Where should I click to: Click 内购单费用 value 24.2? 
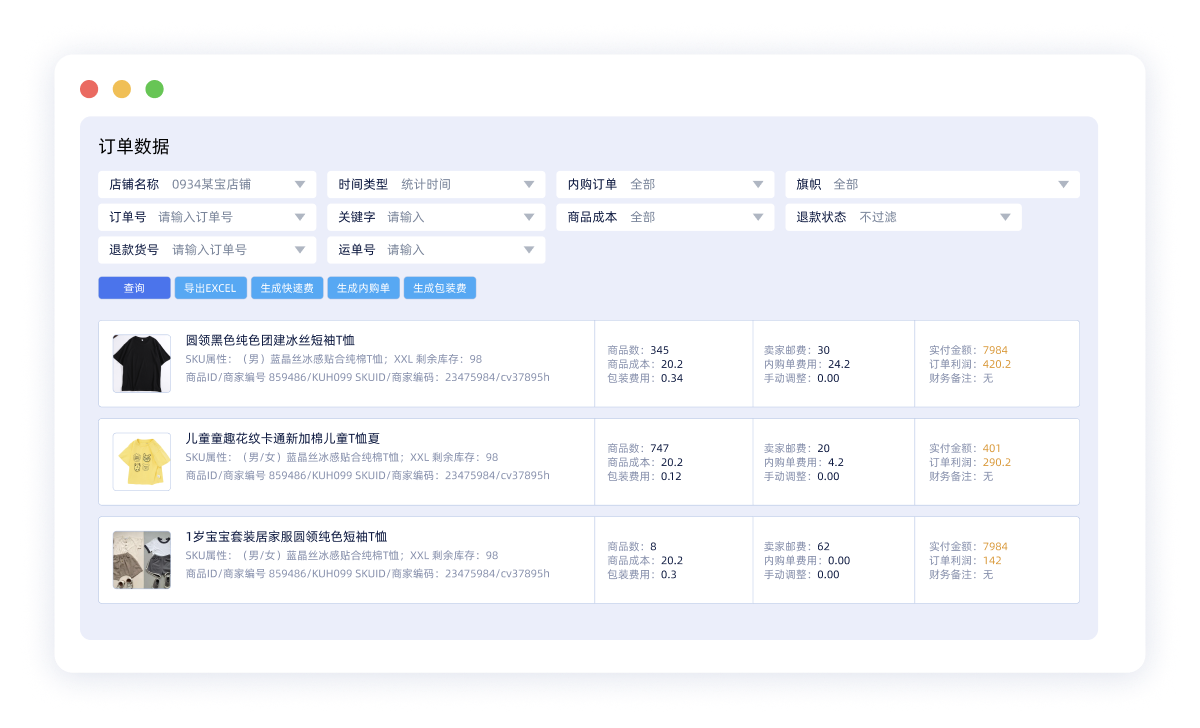click(839, 364)
